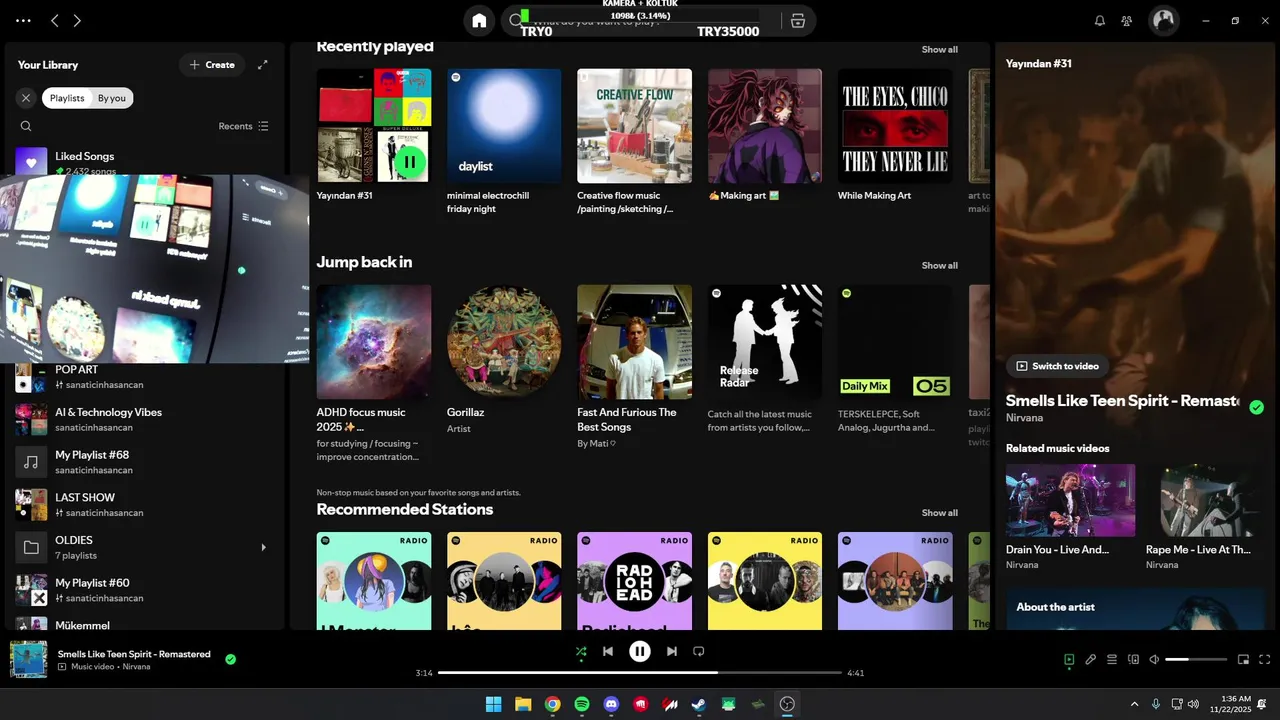
Task: Search within Your Library
Action: [26, 126]
